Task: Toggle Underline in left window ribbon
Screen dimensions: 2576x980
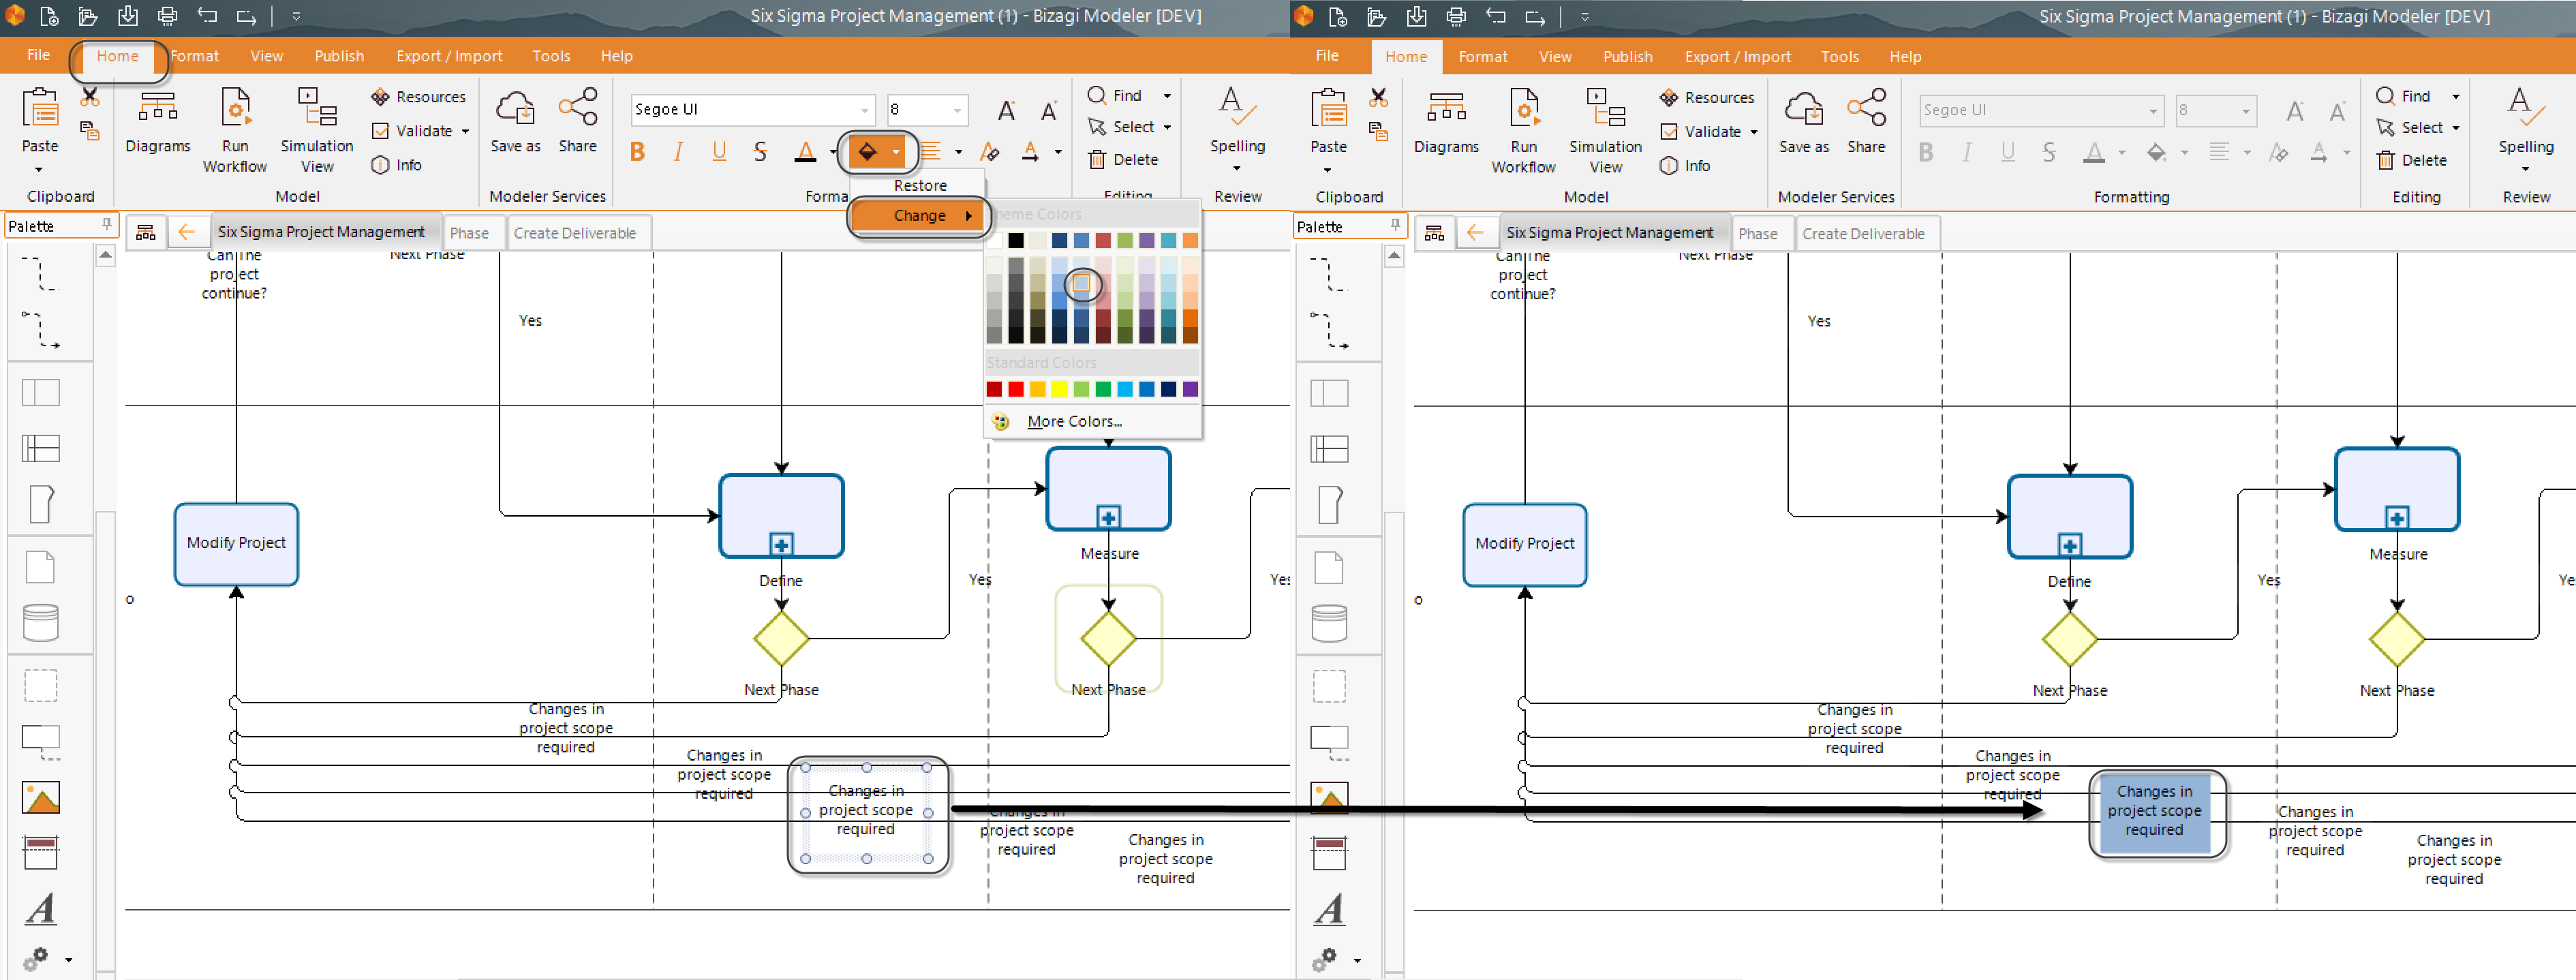Action: [719, 152]
